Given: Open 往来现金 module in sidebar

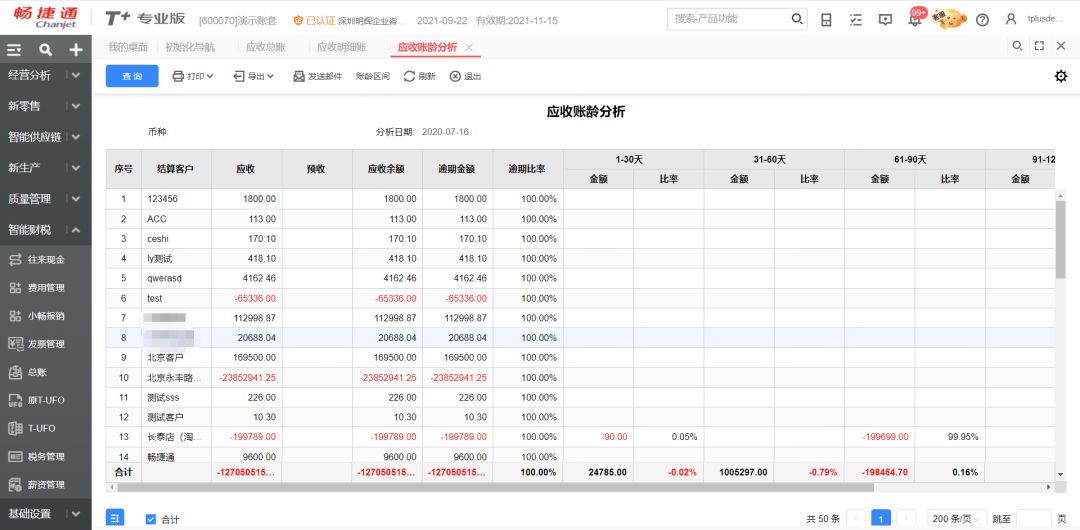Looking at the screenshot, I should coord(45,260).
